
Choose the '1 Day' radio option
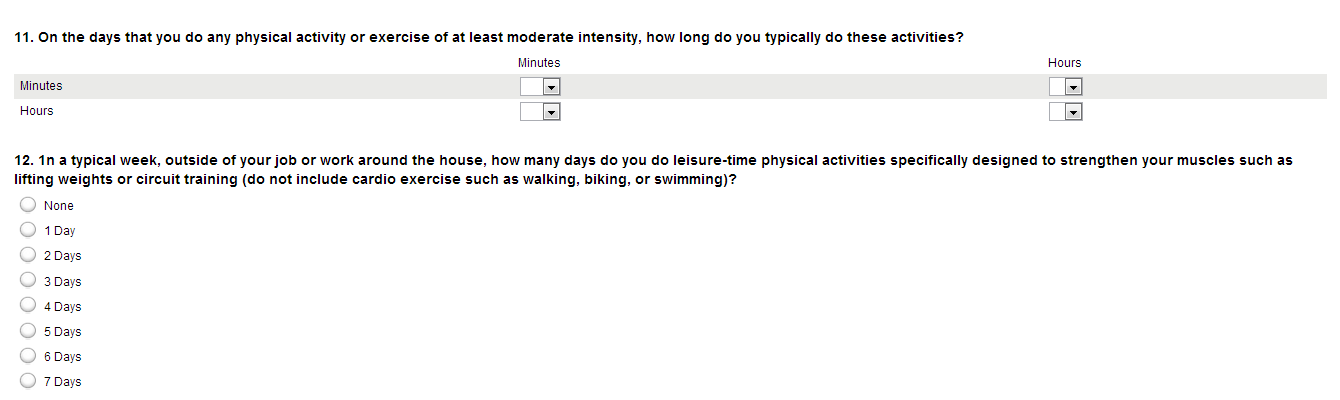[x=28, y=230]
